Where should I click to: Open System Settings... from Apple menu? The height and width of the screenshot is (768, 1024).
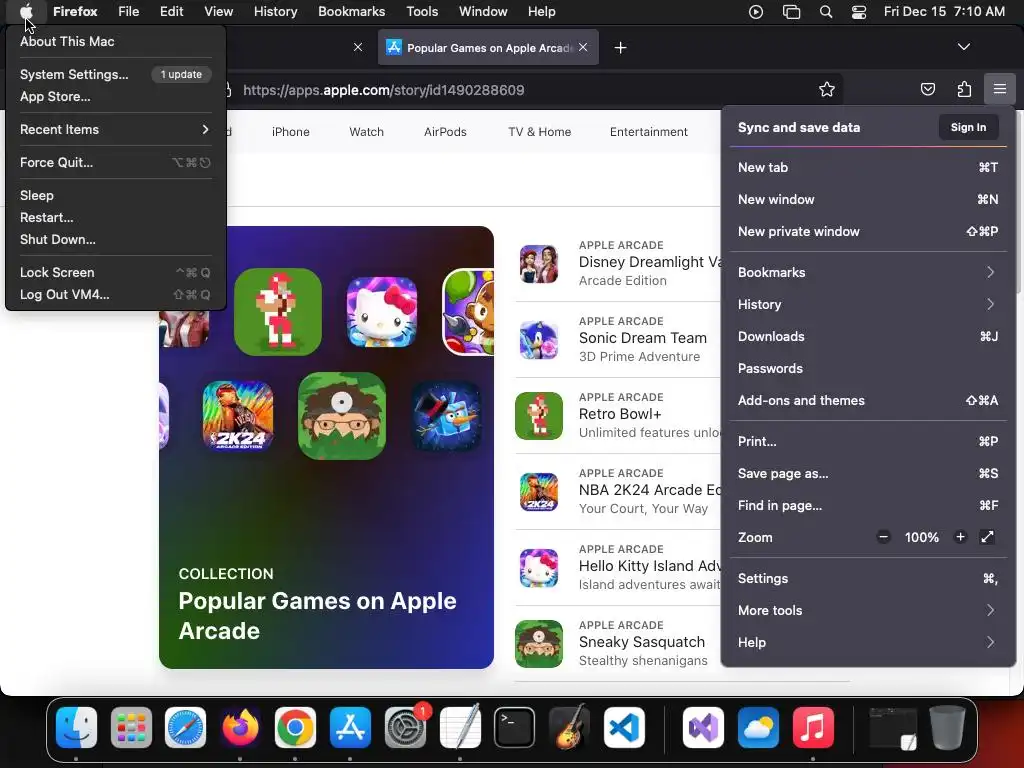(116, 74)
